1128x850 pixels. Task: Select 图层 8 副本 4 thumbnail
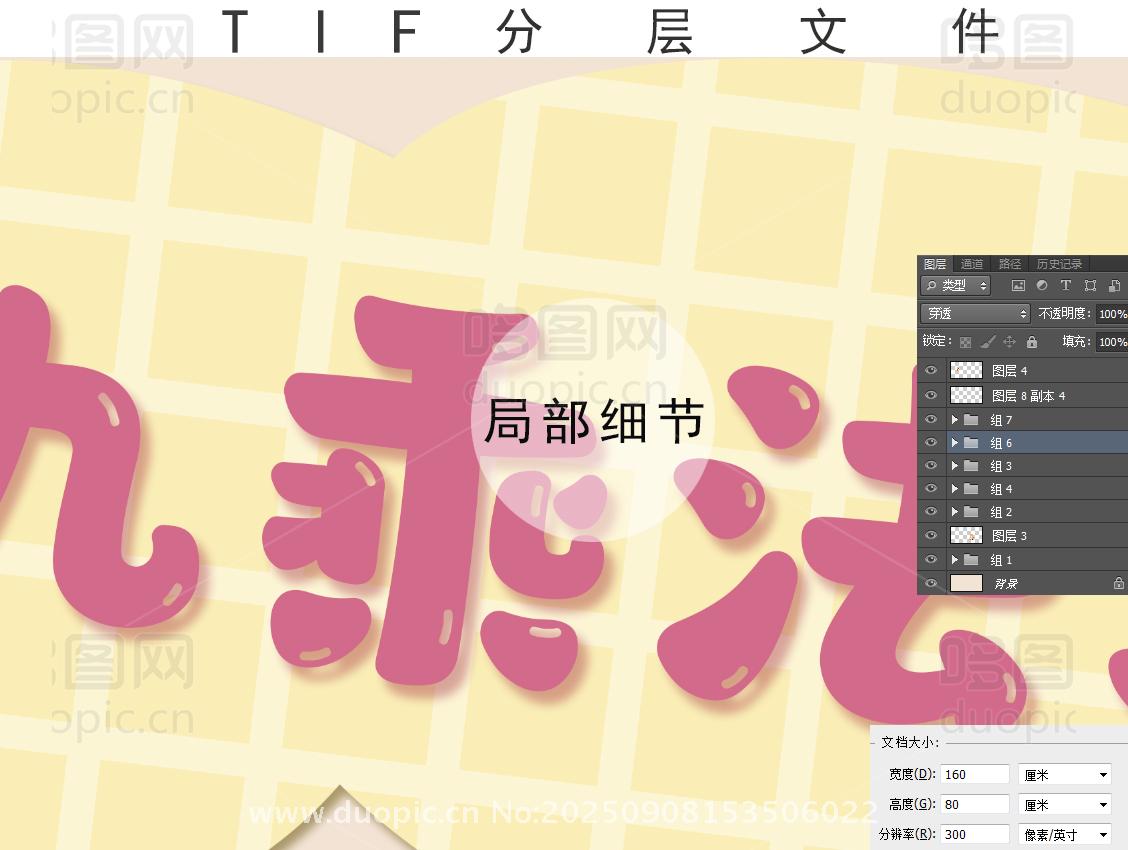pos(966,395)
